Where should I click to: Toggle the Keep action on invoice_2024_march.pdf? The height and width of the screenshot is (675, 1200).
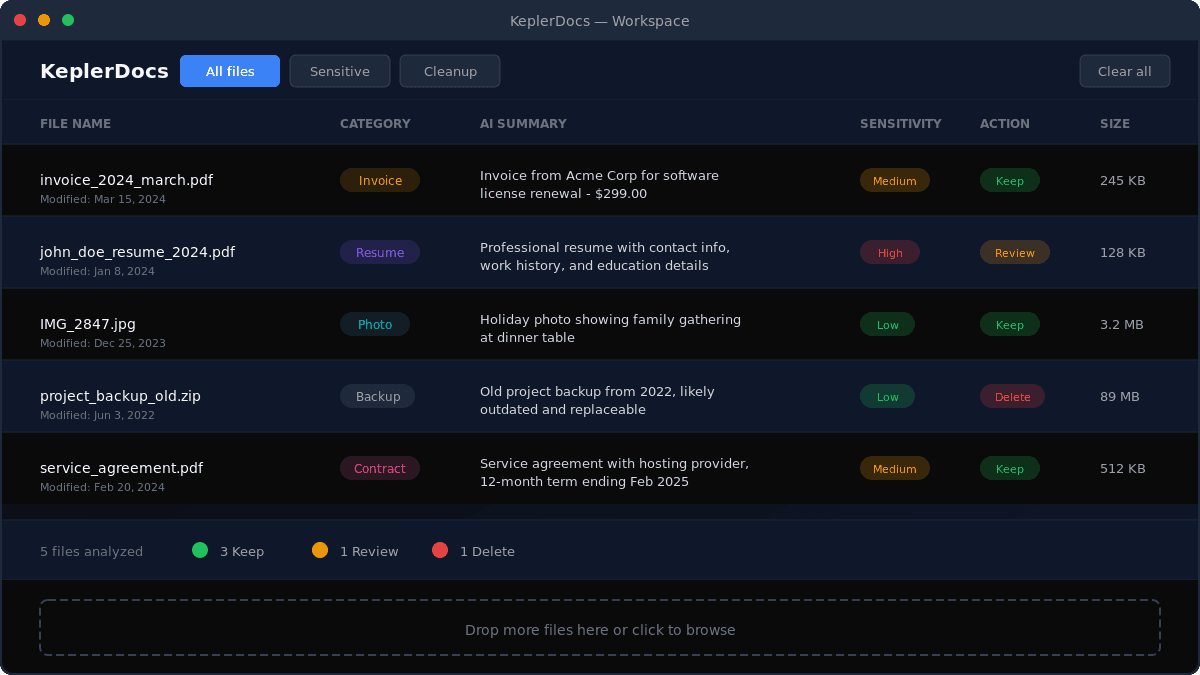[x=1009, y=180]
